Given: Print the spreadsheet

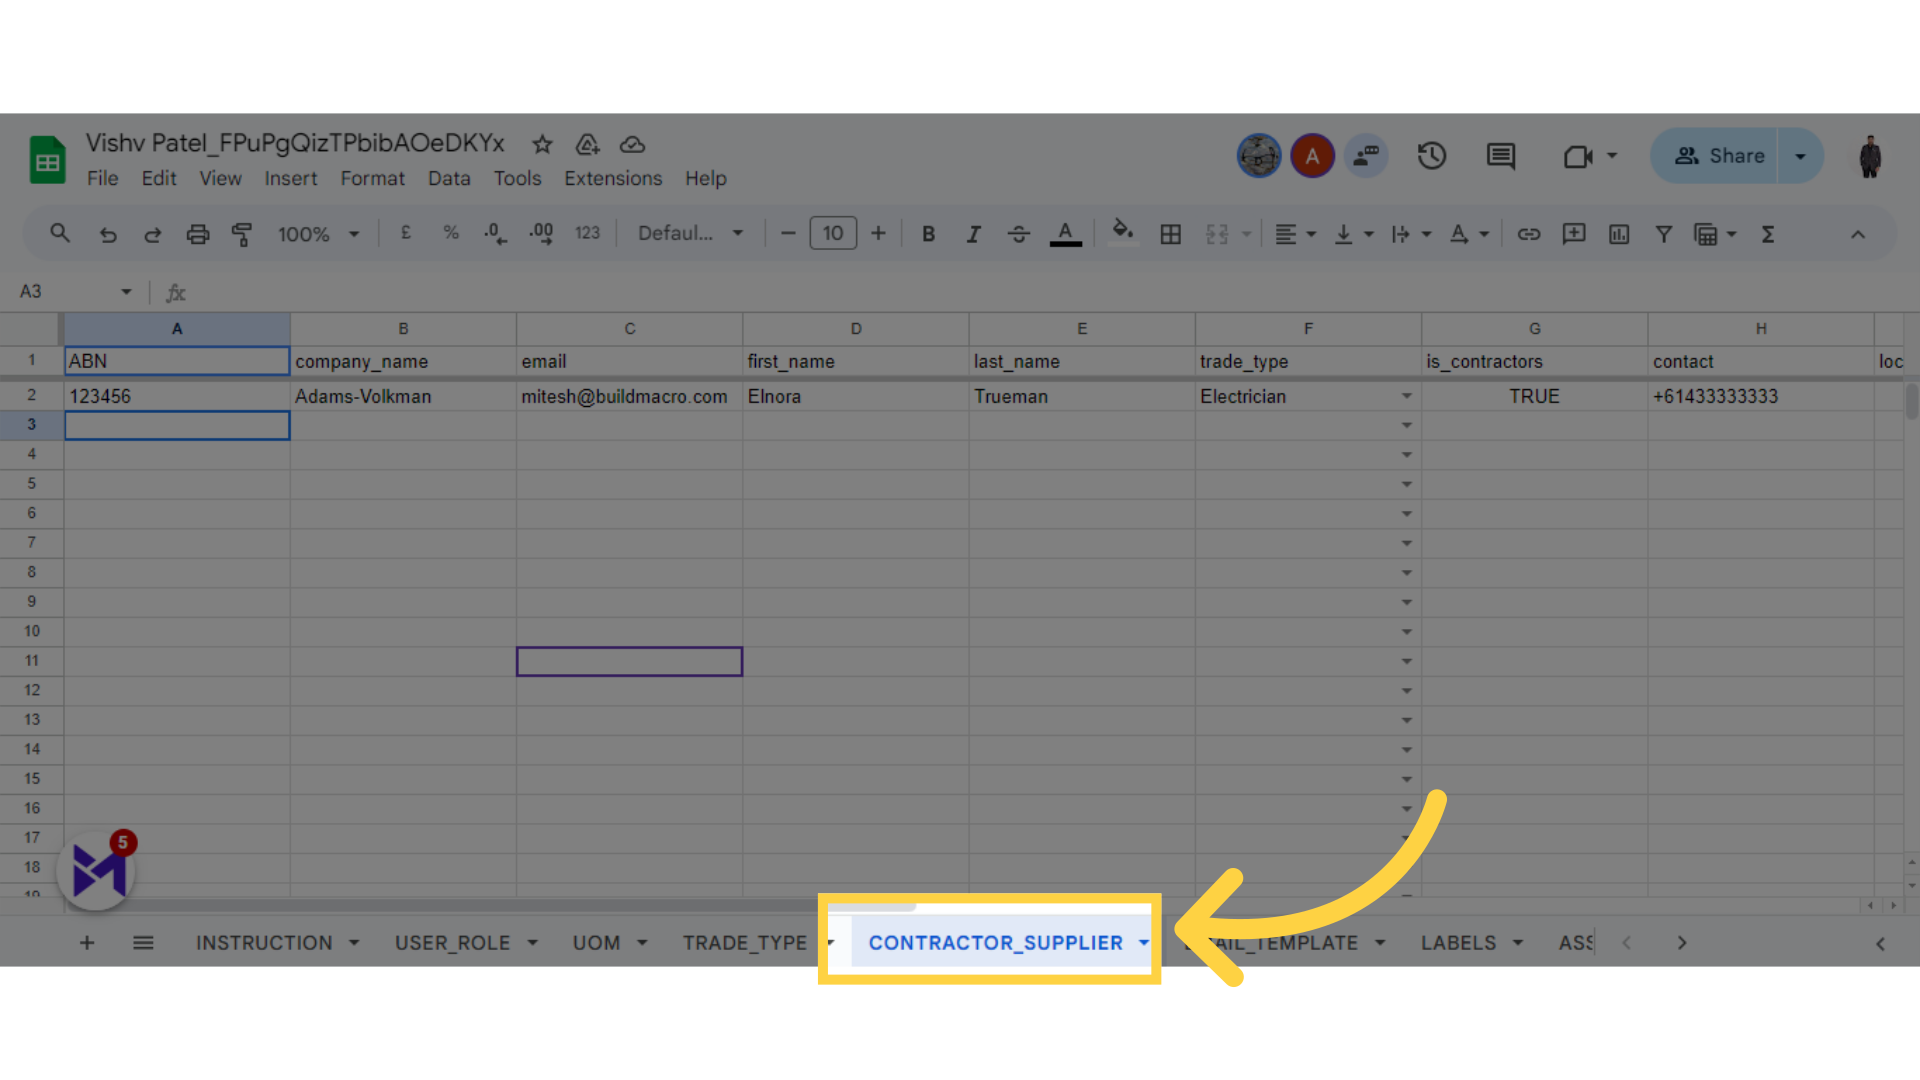Looking at the screenshot, I should (198, 234).
